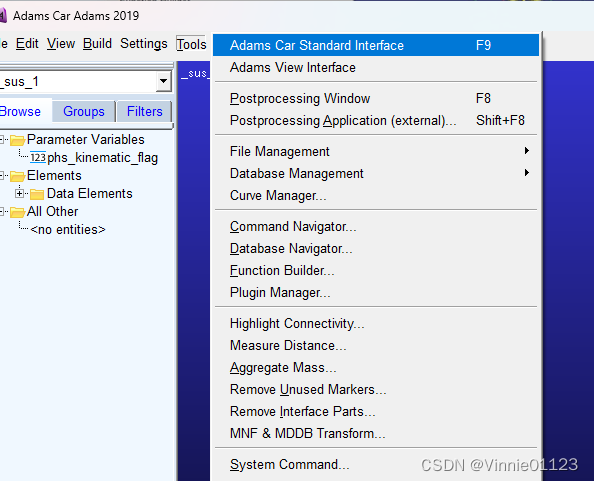This screenshot has height=481, width=594.
Task: Collapse the Parameter Variables folder
Action: click(x=2, y=140)
